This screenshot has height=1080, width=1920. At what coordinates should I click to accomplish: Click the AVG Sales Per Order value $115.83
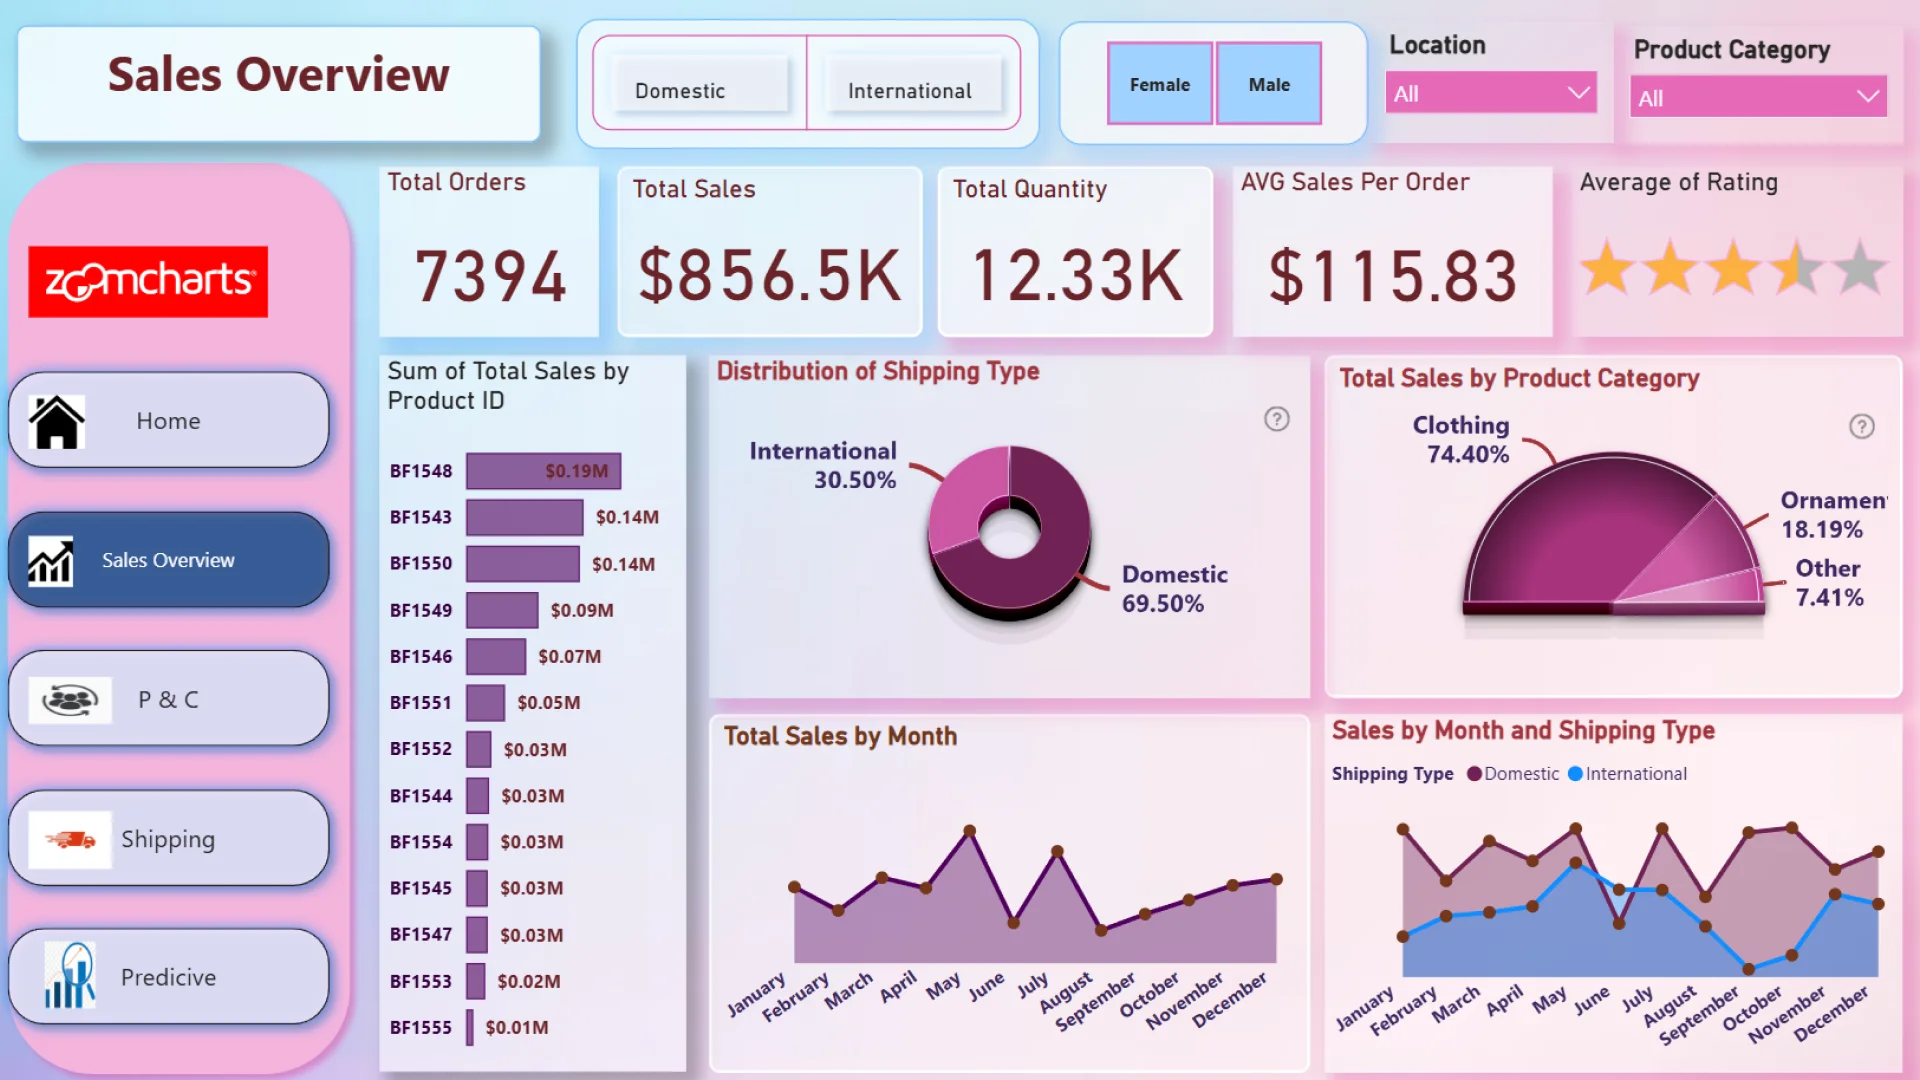coord(1393,277)
